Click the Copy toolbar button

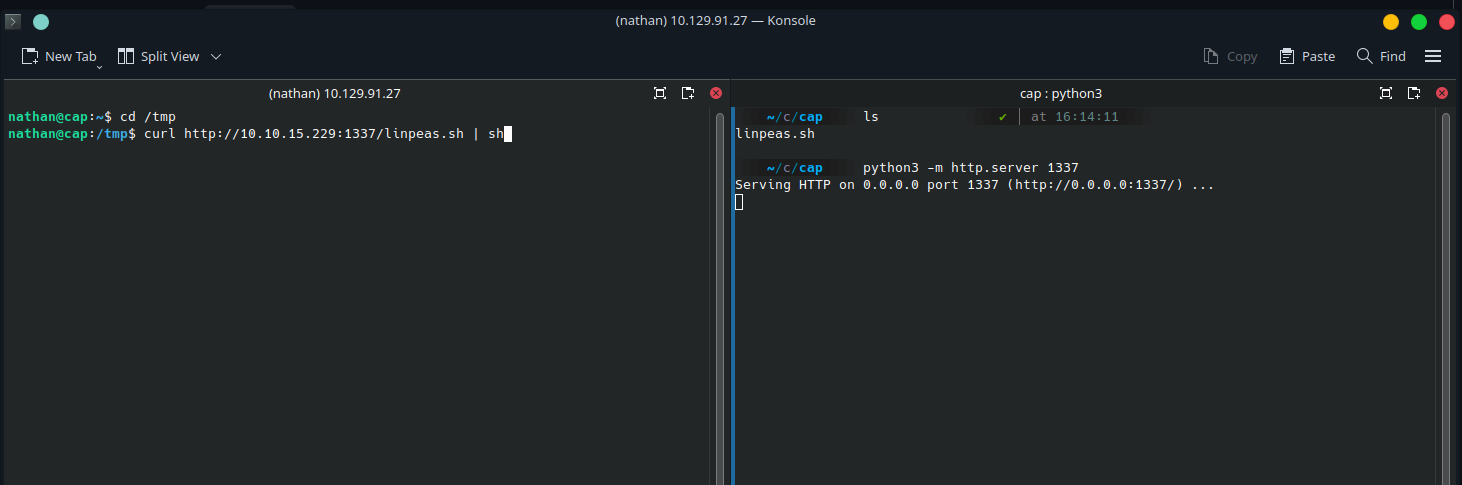(x=1230, y=57)
